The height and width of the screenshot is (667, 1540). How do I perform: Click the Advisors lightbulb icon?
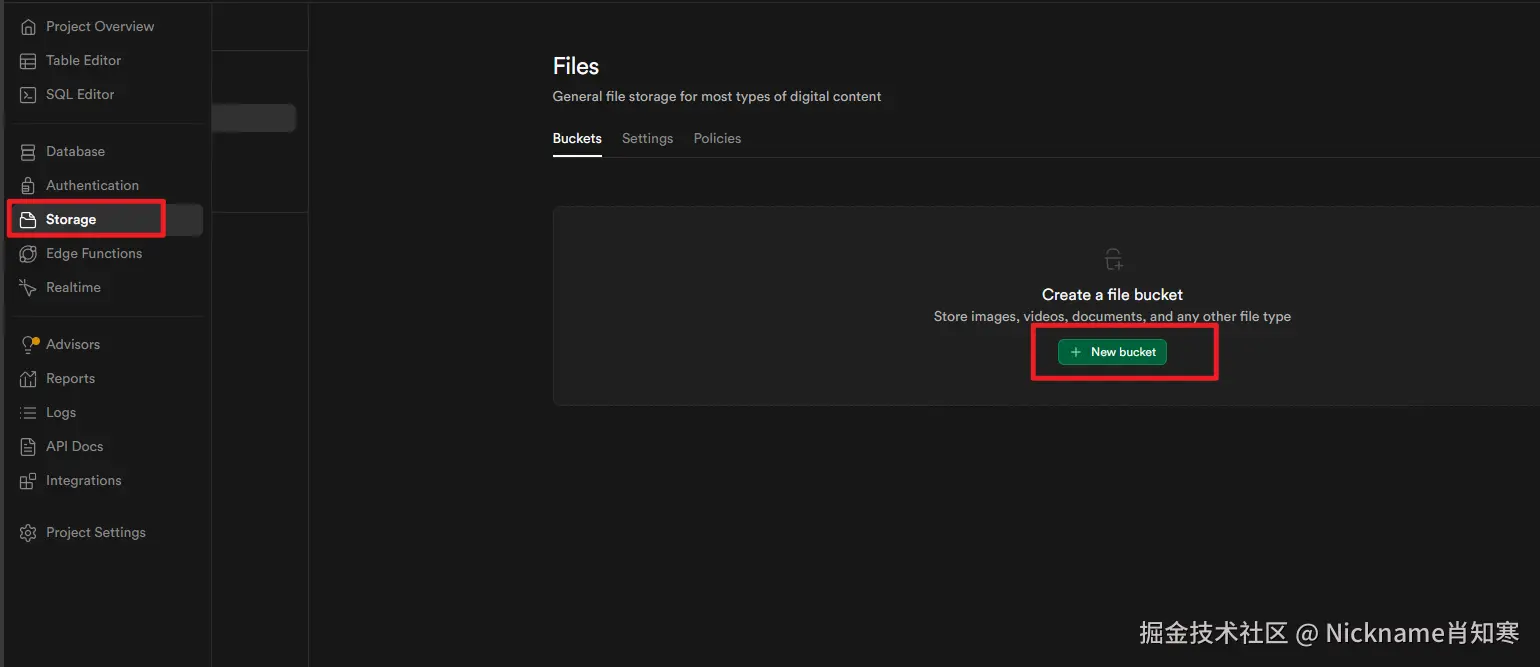tap(28, 345)
